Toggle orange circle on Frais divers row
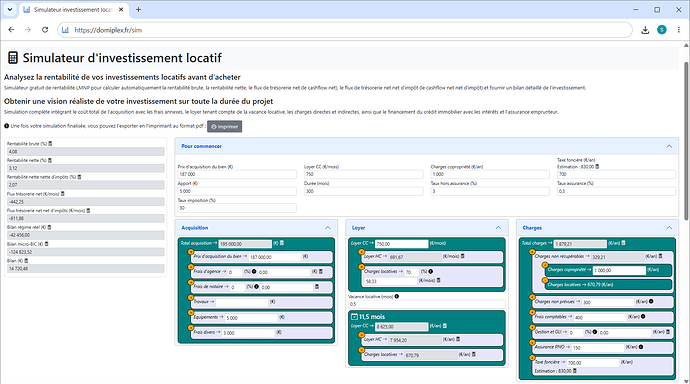 [x=191, y=328]
